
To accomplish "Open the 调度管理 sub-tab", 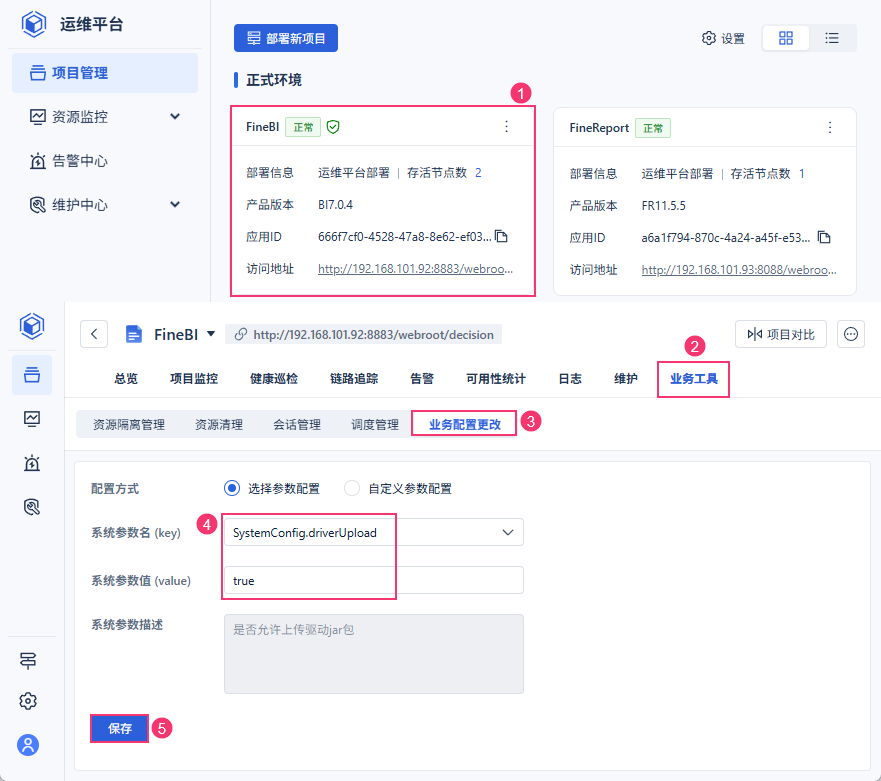I will pyautogui.click(x=375, y=424).
